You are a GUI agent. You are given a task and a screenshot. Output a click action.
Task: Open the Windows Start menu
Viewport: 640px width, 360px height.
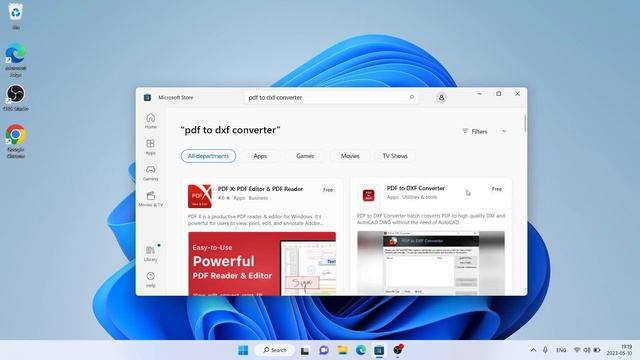pyautogui.click(x=243, y=350)
